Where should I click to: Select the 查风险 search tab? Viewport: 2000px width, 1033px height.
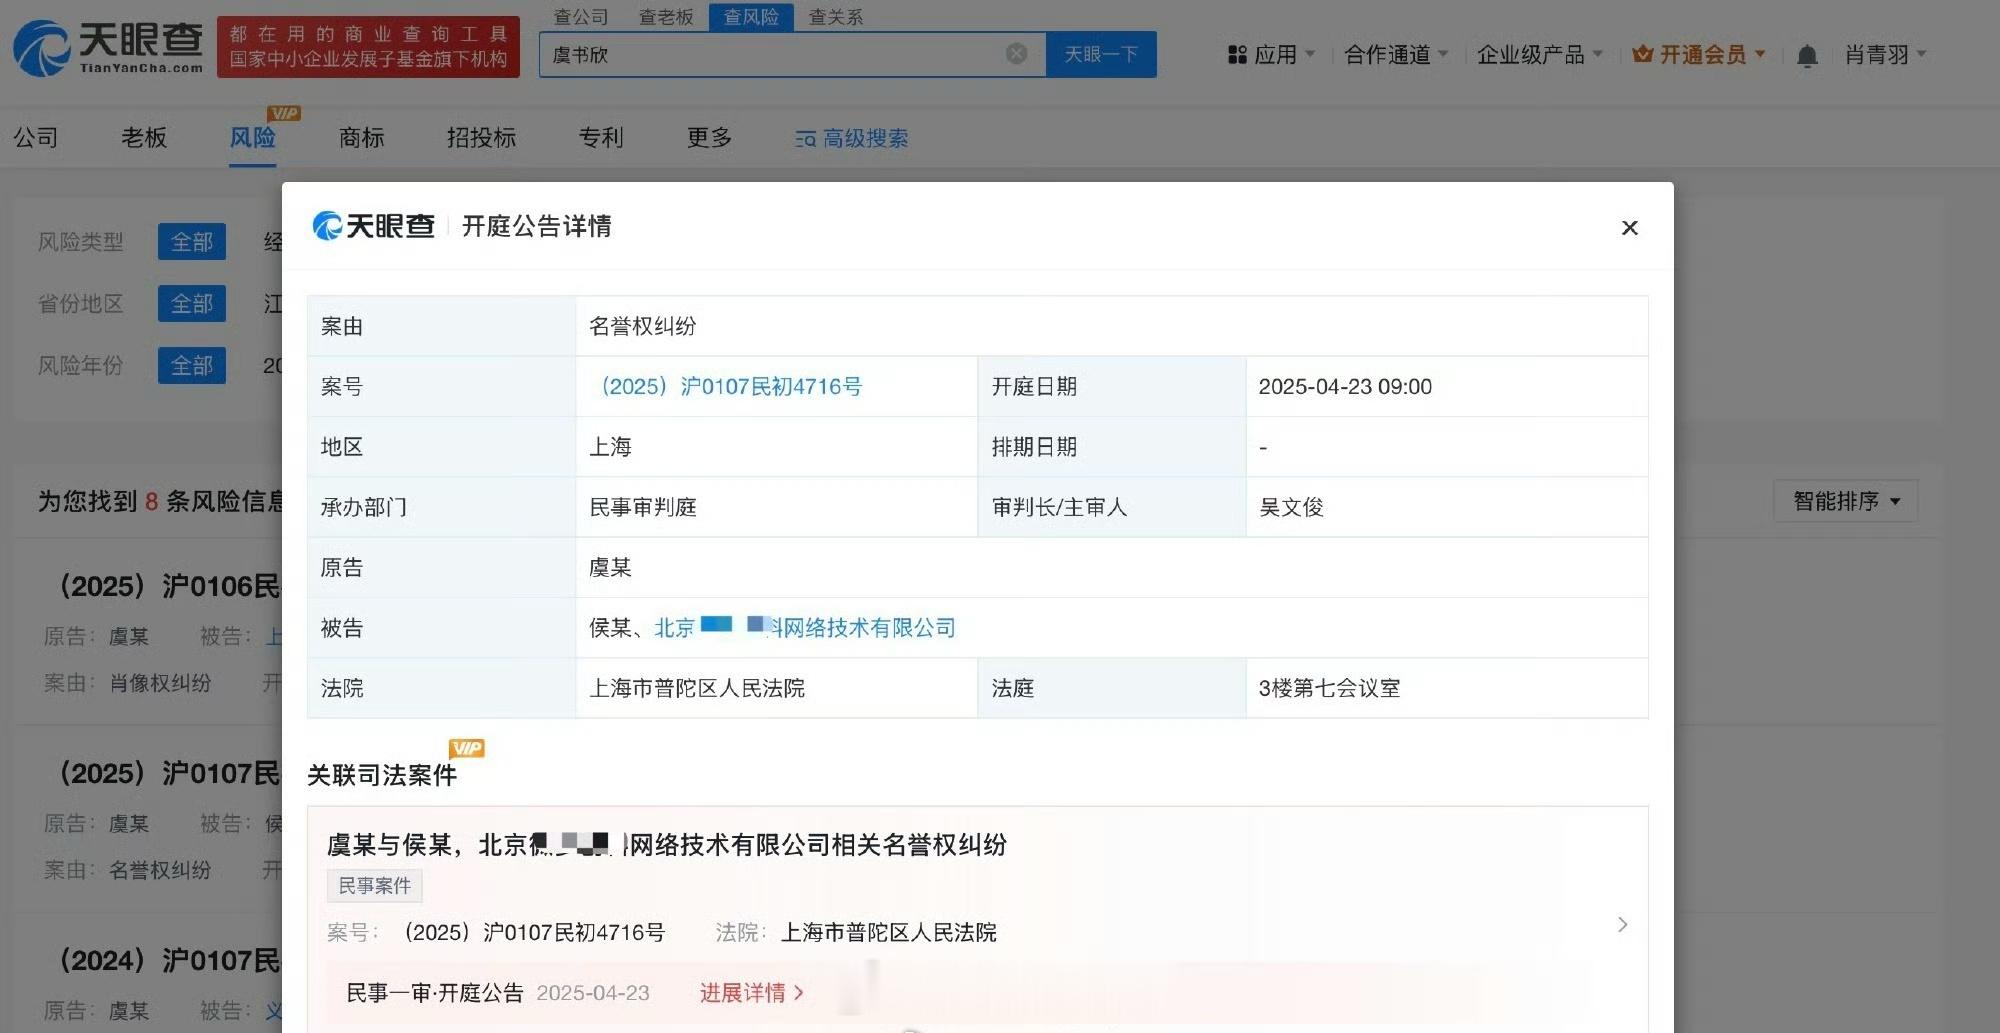point(751,17)
